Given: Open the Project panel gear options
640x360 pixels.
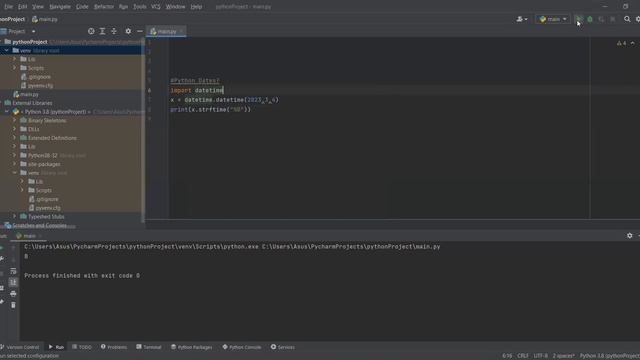Looking at the screenshot, I should click(x=128, y=31).
